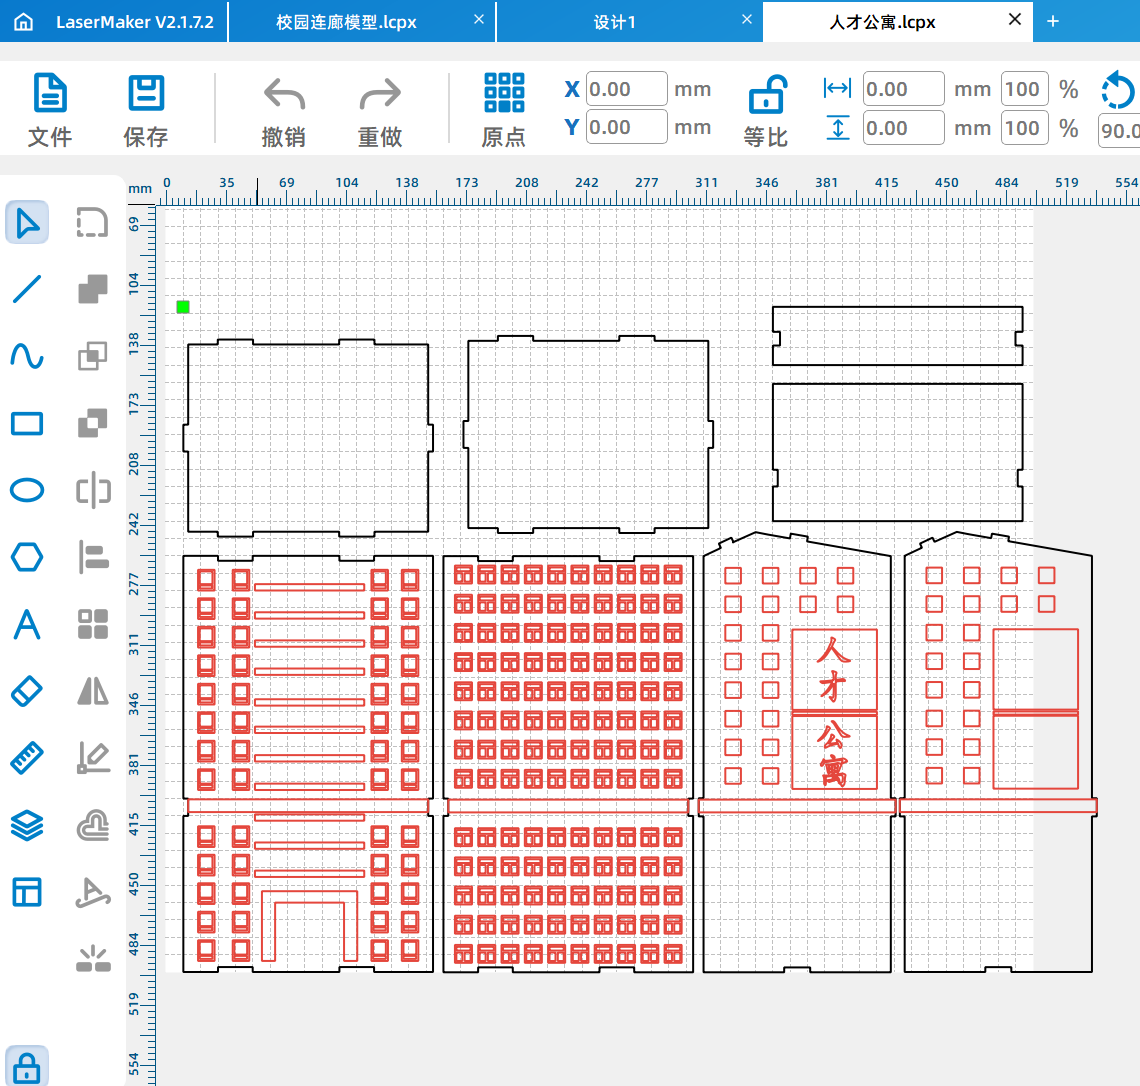1140x1086 pixels.
Task: Click the twin triangles flip icon
Action: [93, 691]
